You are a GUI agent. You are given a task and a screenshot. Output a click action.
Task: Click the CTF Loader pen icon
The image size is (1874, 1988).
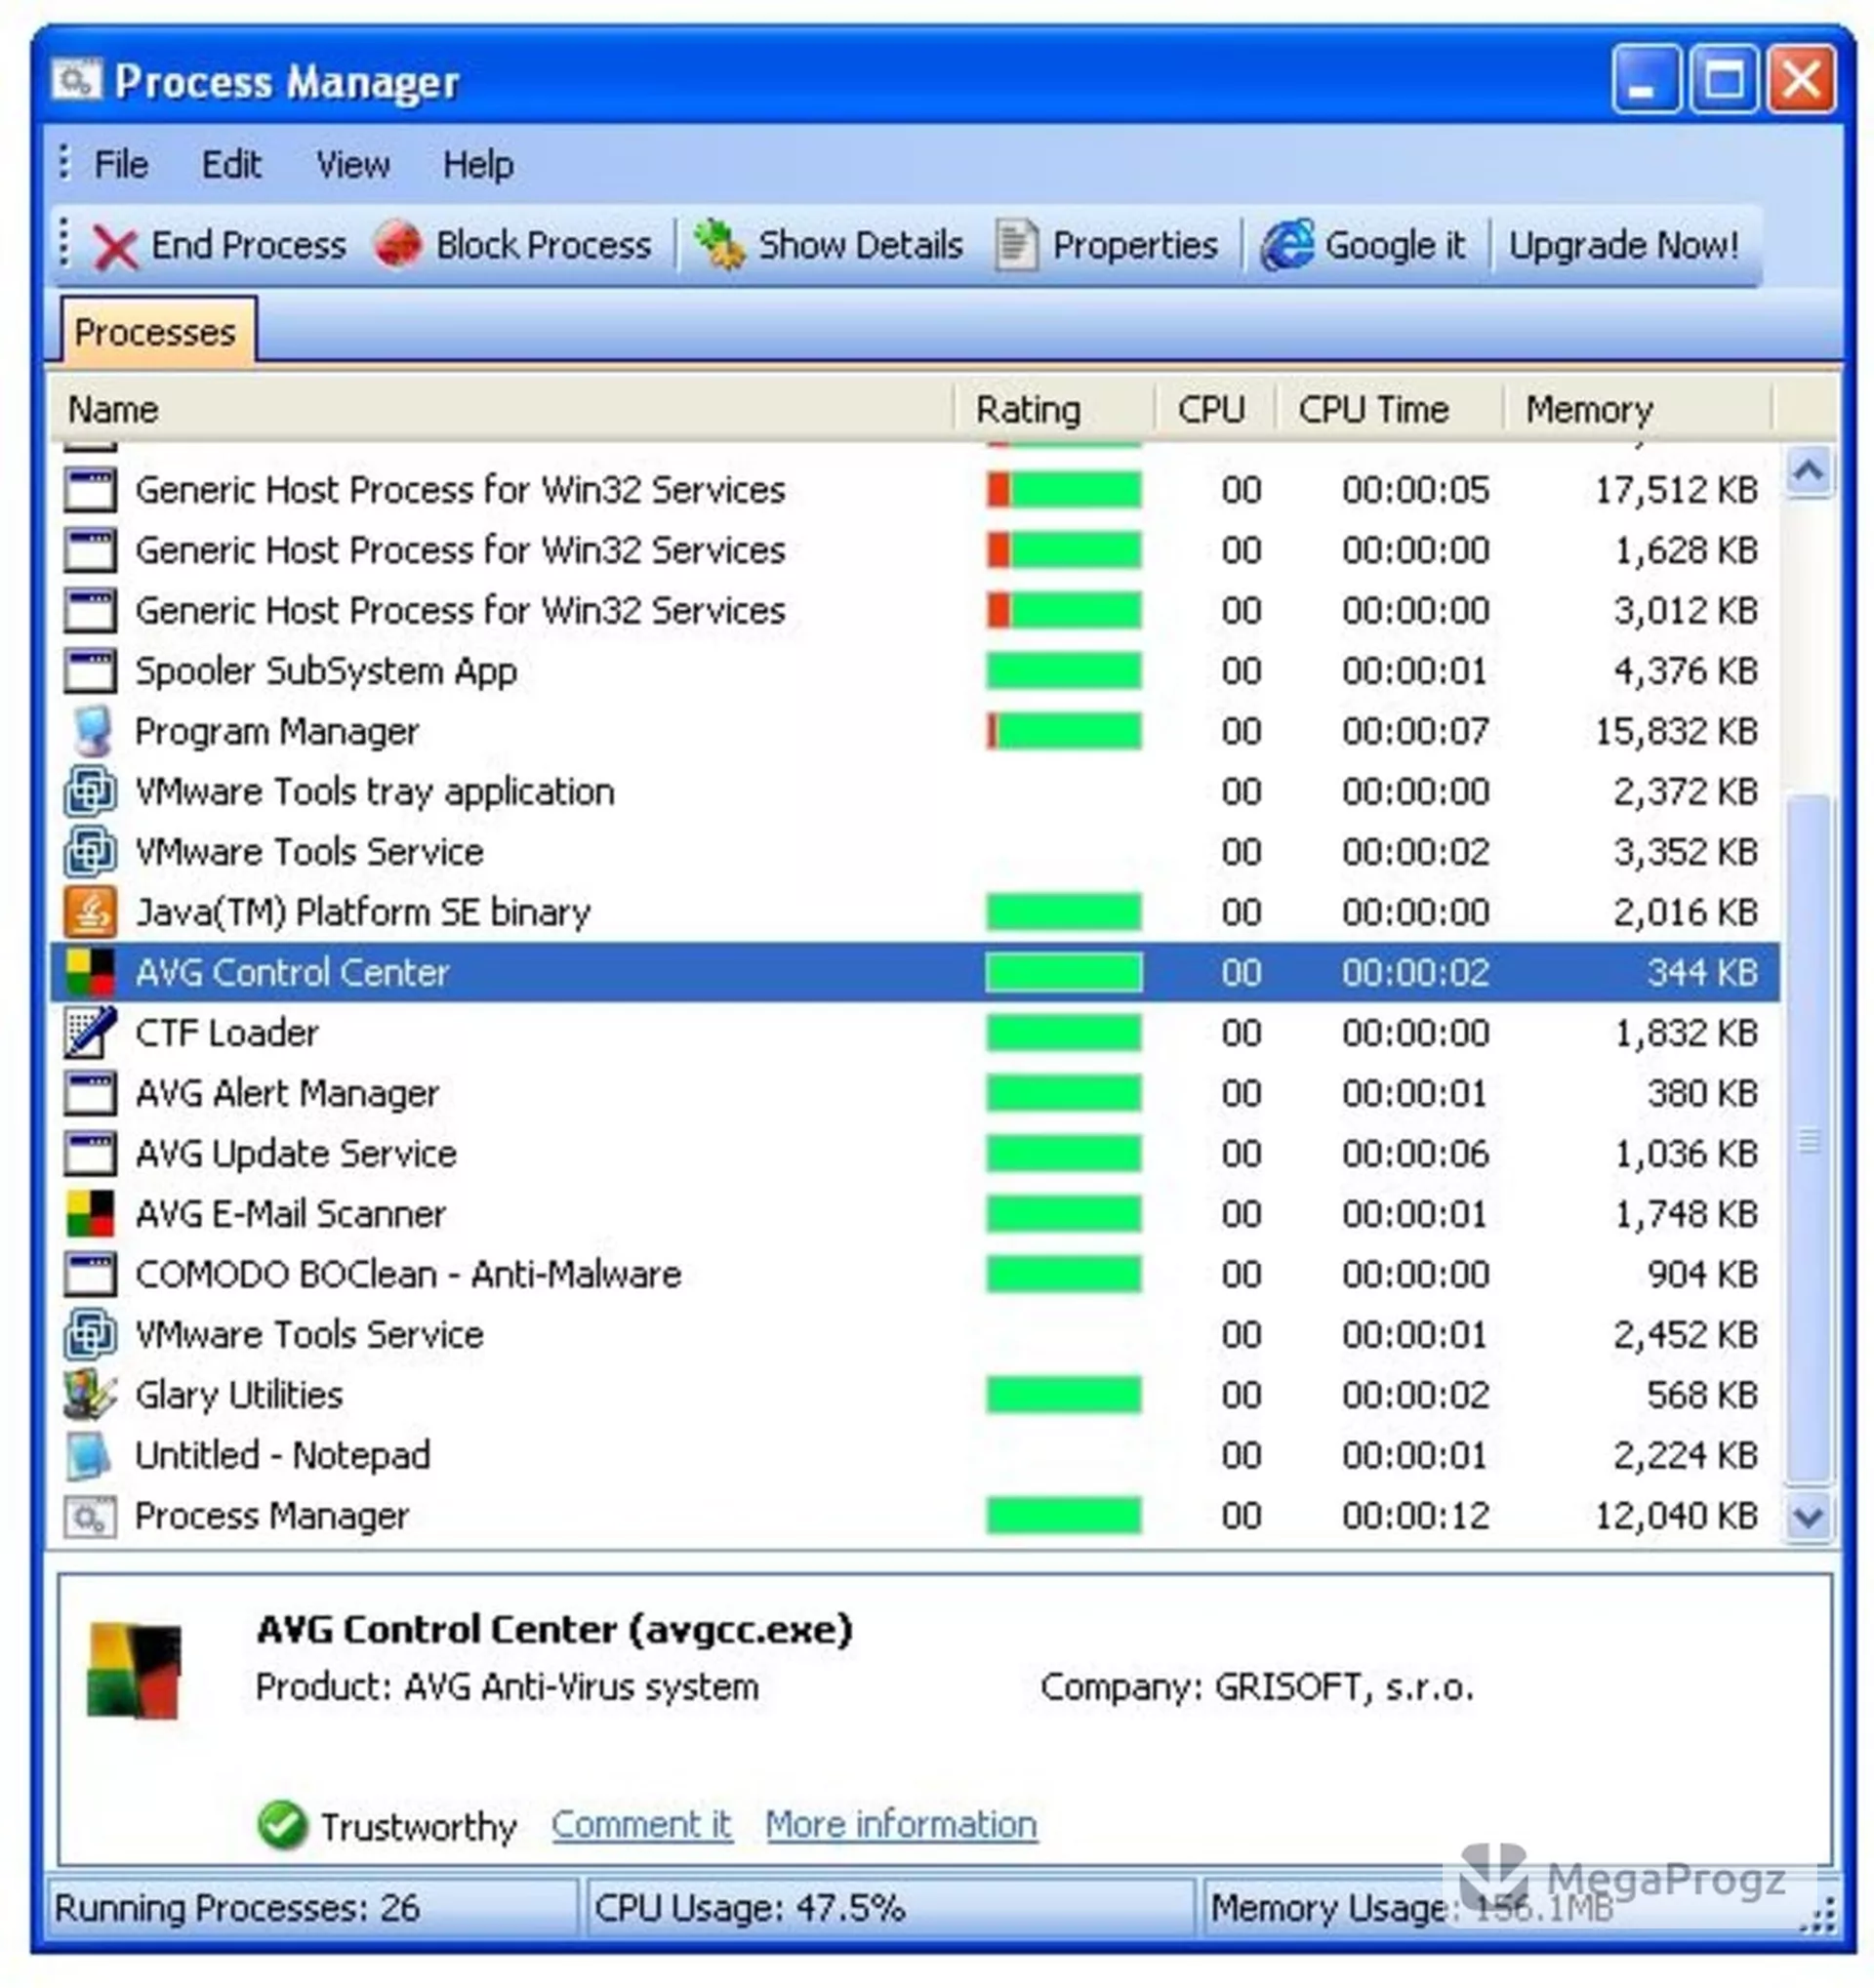pos(90,1033)
